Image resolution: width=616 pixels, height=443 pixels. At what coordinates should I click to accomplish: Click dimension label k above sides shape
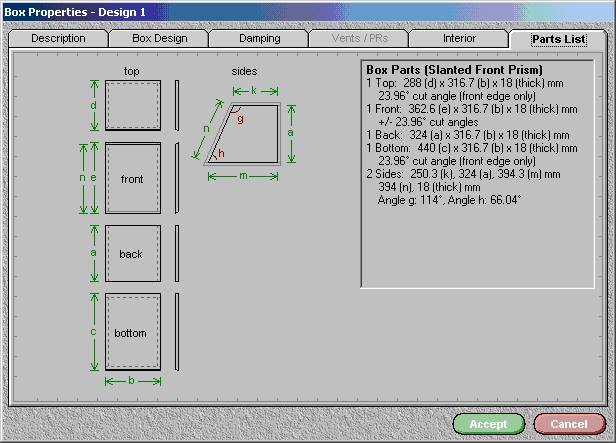point(254,90)
